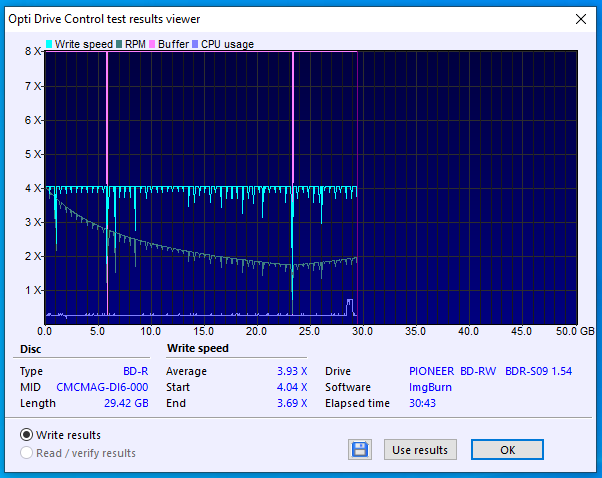This screenshot has width=602, height=478.
Task: Click the disc type value BD-R
Action: click(x=136, y=371)
